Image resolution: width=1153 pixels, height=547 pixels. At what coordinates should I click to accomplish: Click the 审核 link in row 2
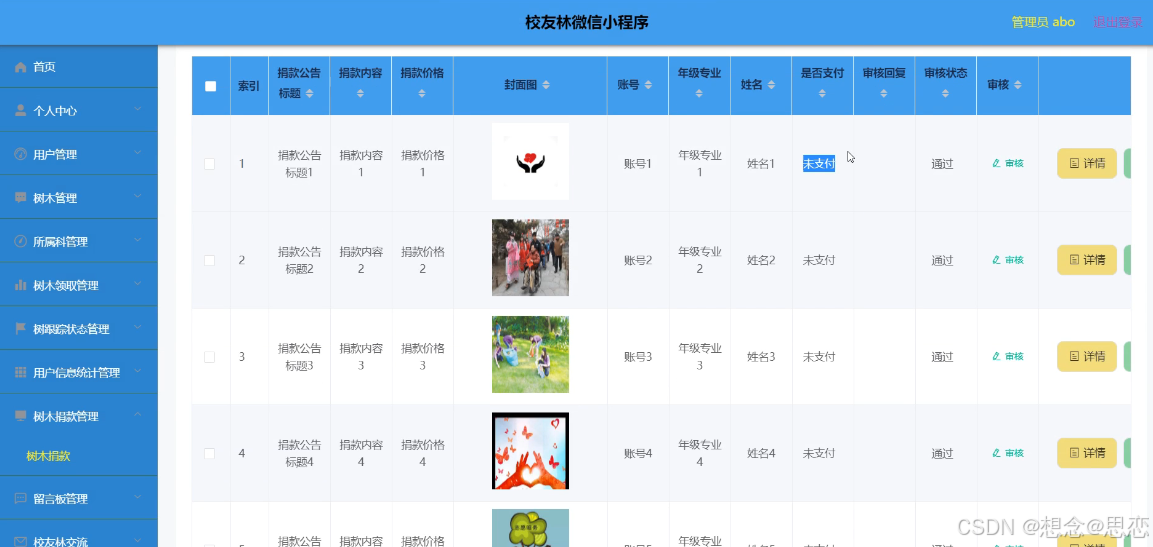pyautogui.click(x=1008, y=260)
